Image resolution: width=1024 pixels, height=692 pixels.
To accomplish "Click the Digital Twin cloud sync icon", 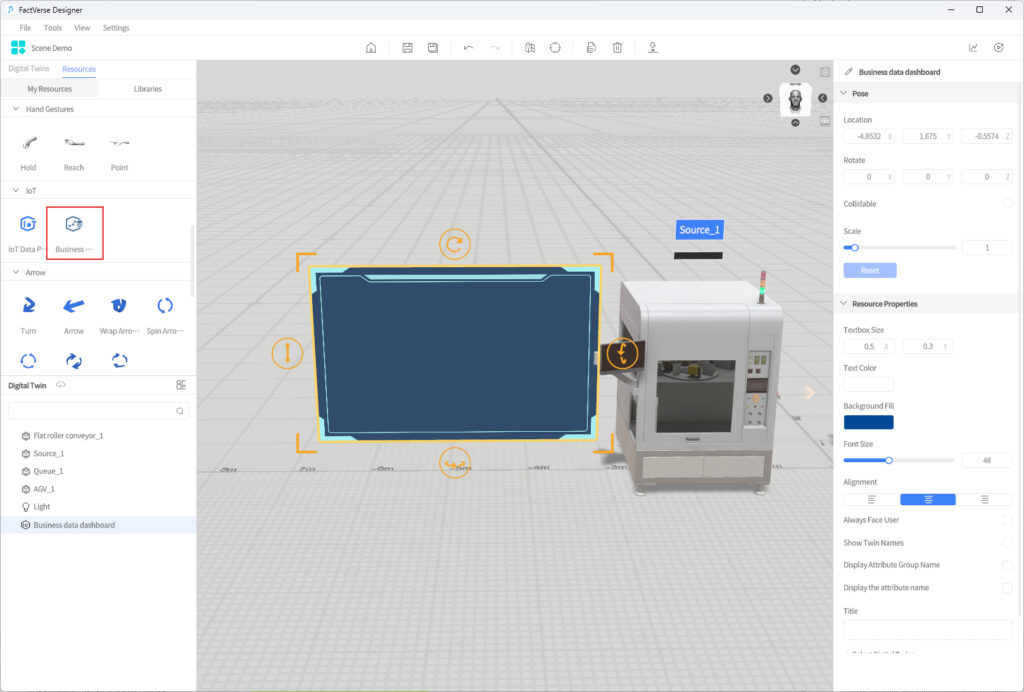I will pyautogui.click(x=61, y=385).
